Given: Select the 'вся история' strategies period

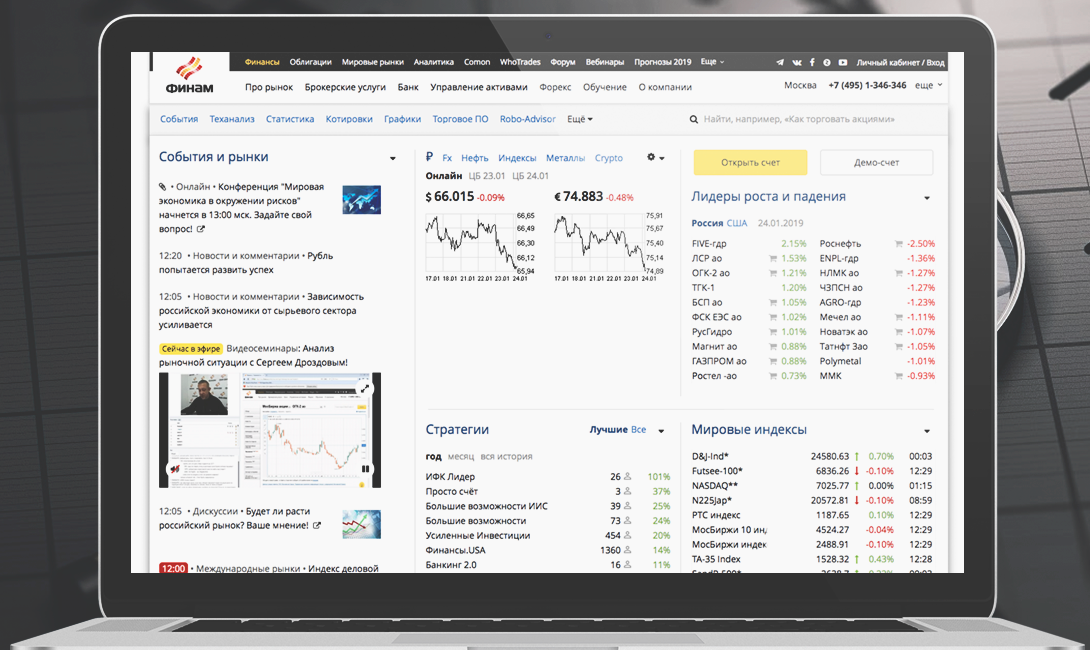Looking at the screenshot, I should [506, 457].
